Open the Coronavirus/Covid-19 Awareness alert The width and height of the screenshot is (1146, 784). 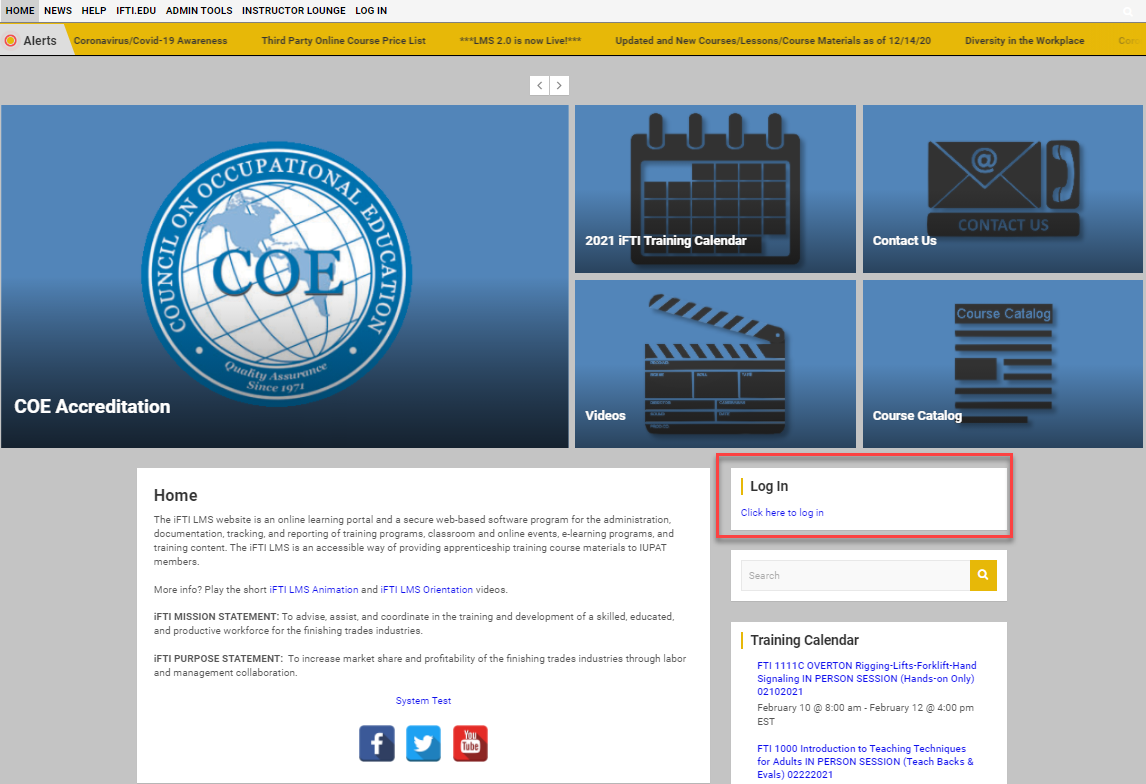[151, 41]
